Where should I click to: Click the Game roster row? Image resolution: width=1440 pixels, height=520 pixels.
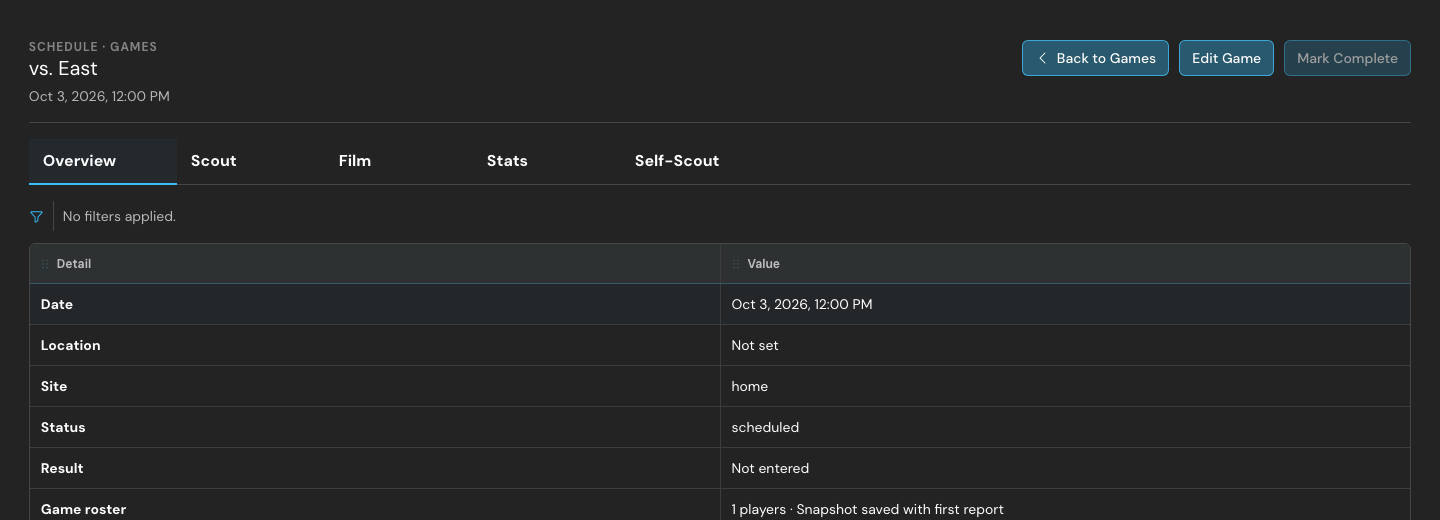[x=720, y=505]
